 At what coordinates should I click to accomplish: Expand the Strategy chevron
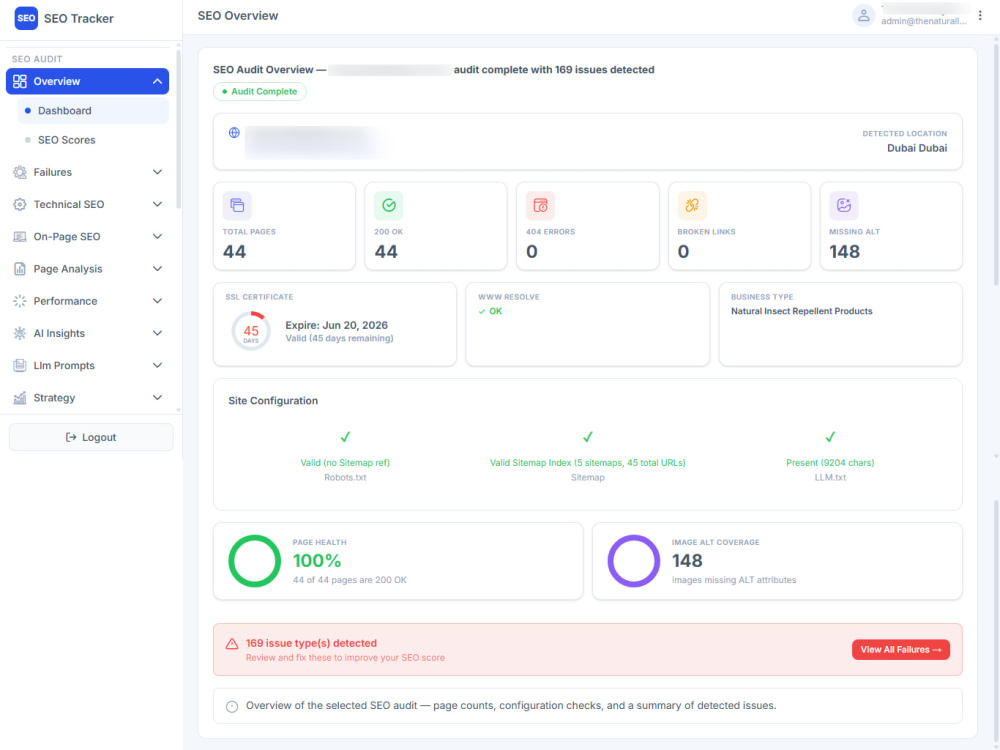[x=158, y=398]
